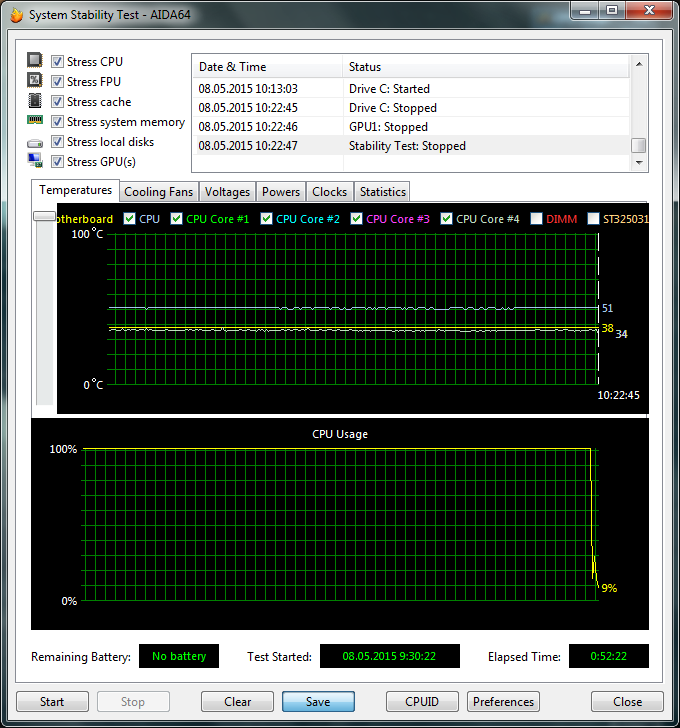680x728 pixels.
Task: Click the 9% CPU usage reading
Action: [x=609, y=588]
